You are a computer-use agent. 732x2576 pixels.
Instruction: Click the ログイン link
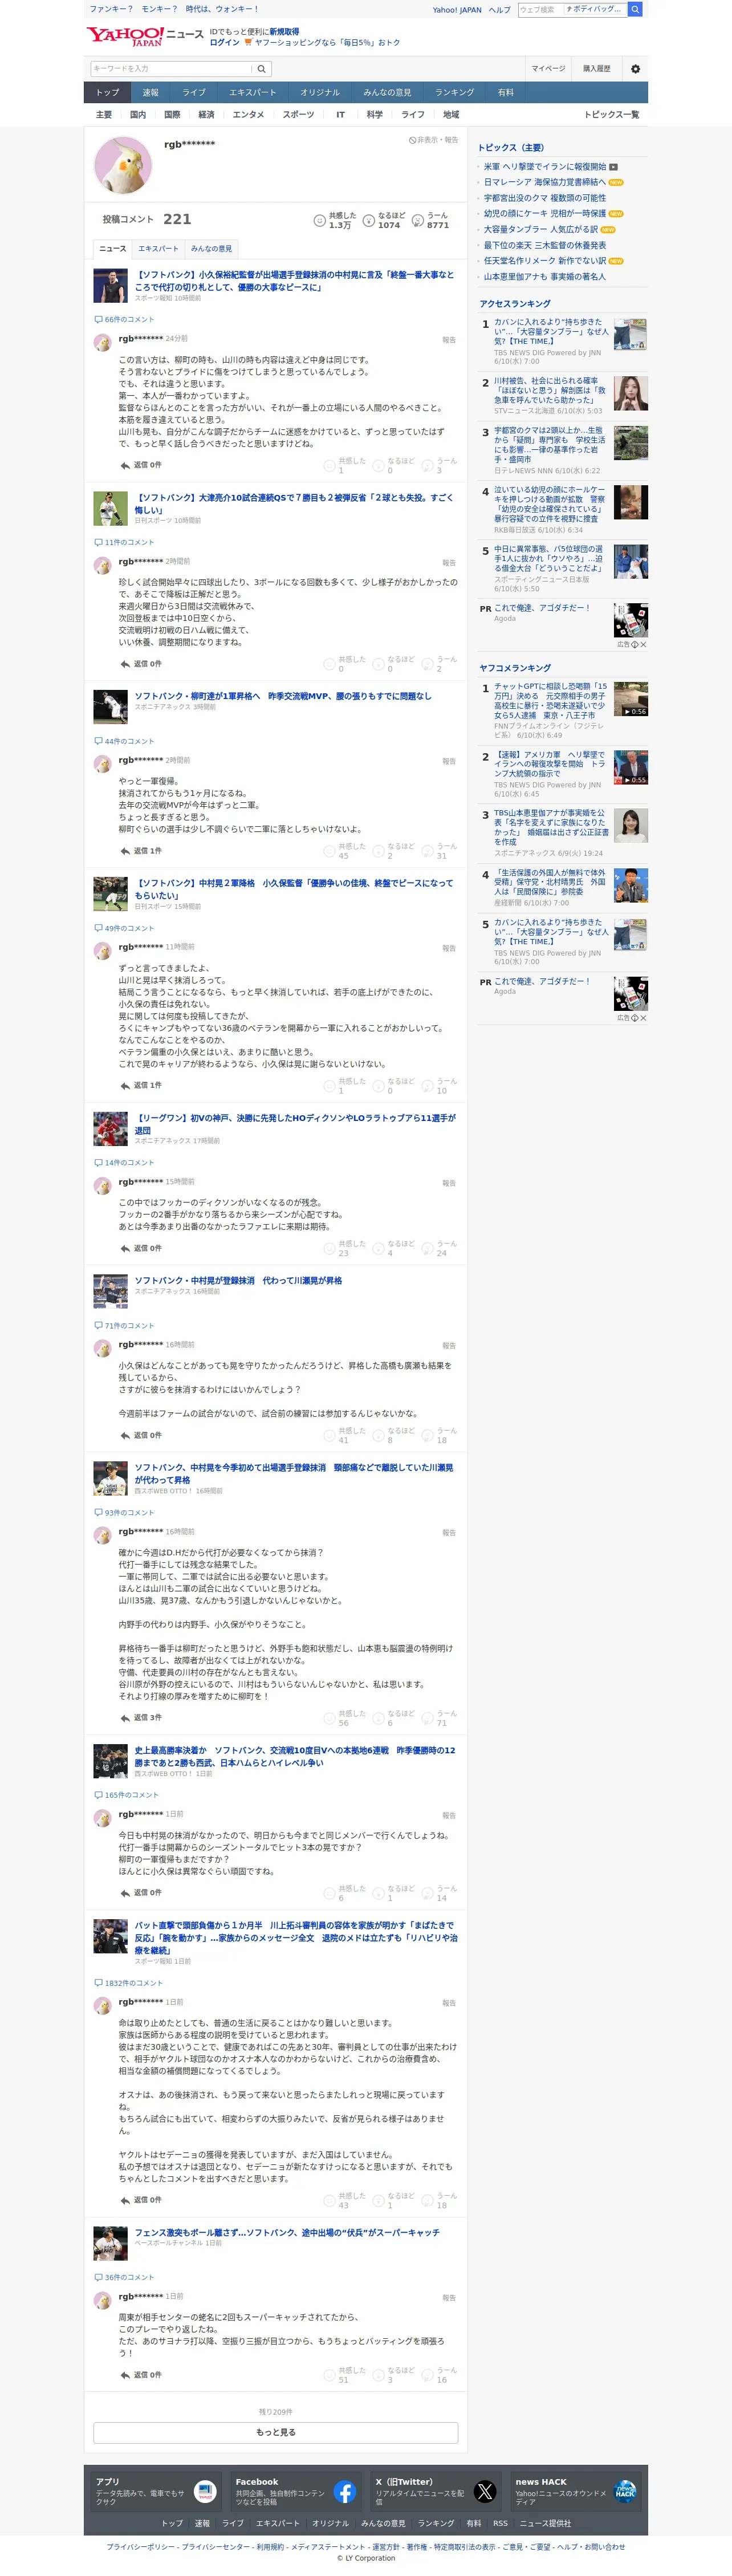[x=224, y=43]
